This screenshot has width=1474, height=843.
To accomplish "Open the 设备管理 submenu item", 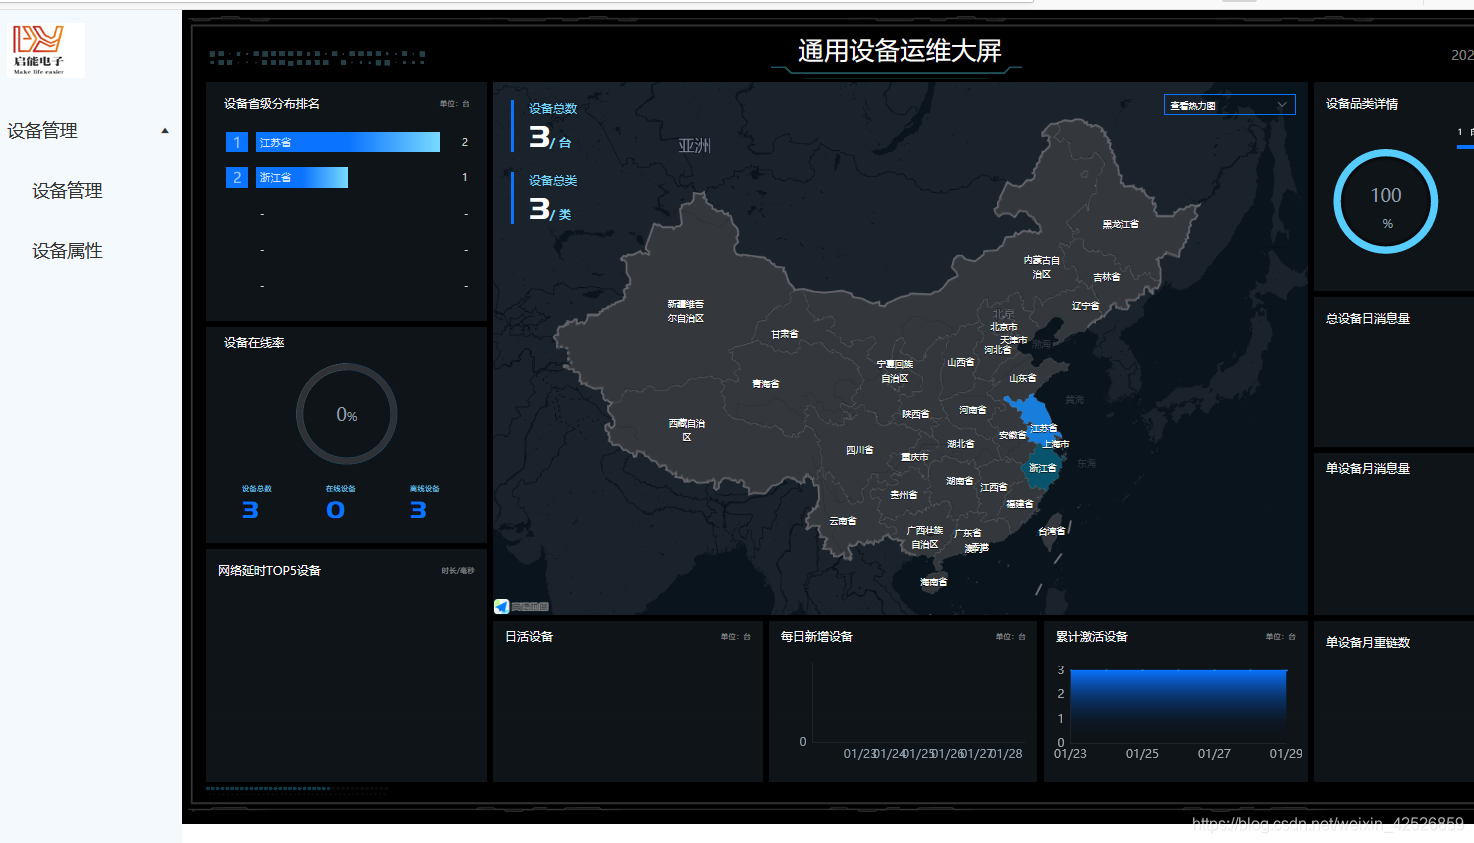I will [x=67, y=191].
